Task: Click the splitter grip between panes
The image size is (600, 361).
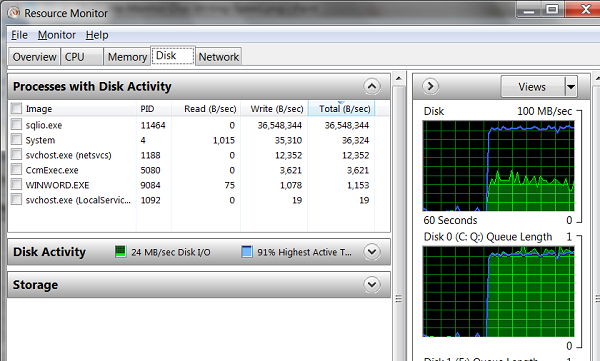Action: pos(399,298)
